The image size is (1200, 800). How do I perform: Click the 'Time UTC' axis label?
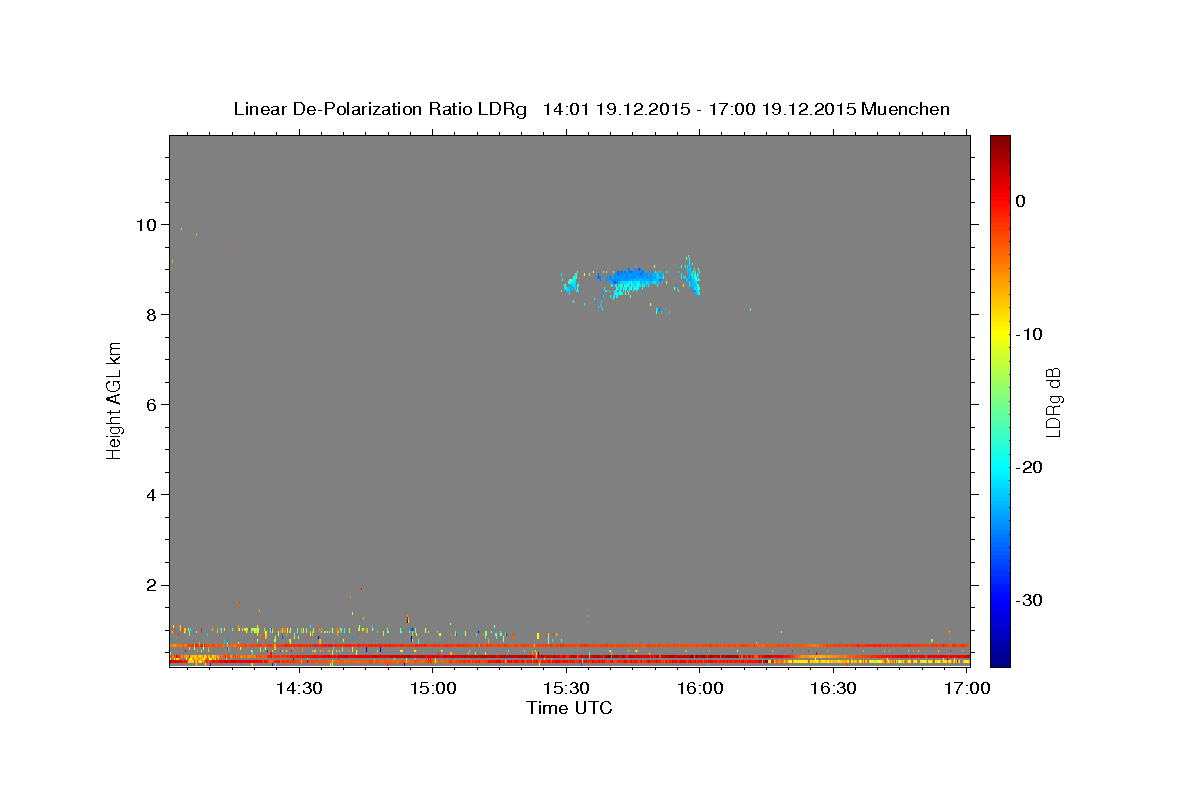click(569, 708)
